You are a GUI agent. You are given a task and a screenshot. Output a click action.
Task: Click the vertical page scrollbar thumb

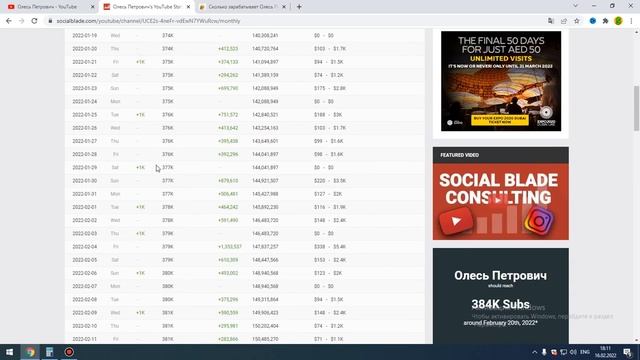coord(636,108)
